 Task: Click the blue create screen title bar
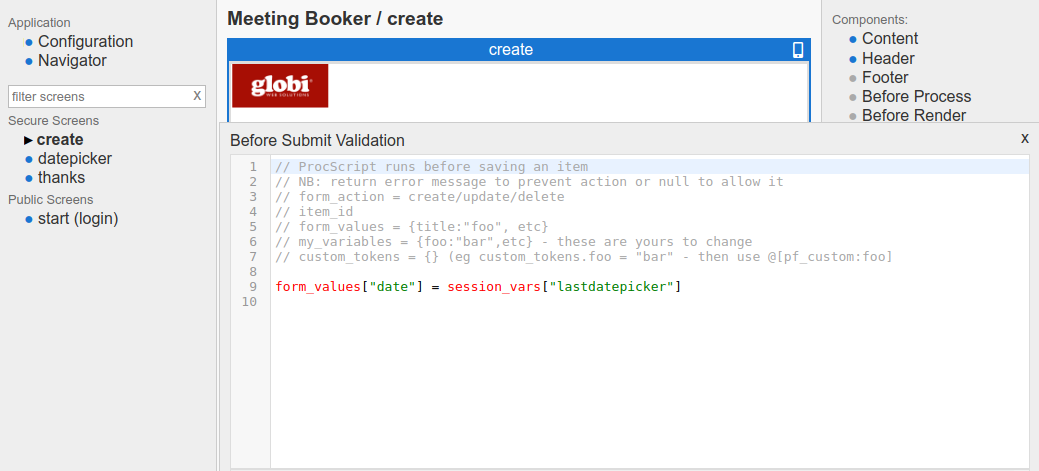(x=510, y=50)
